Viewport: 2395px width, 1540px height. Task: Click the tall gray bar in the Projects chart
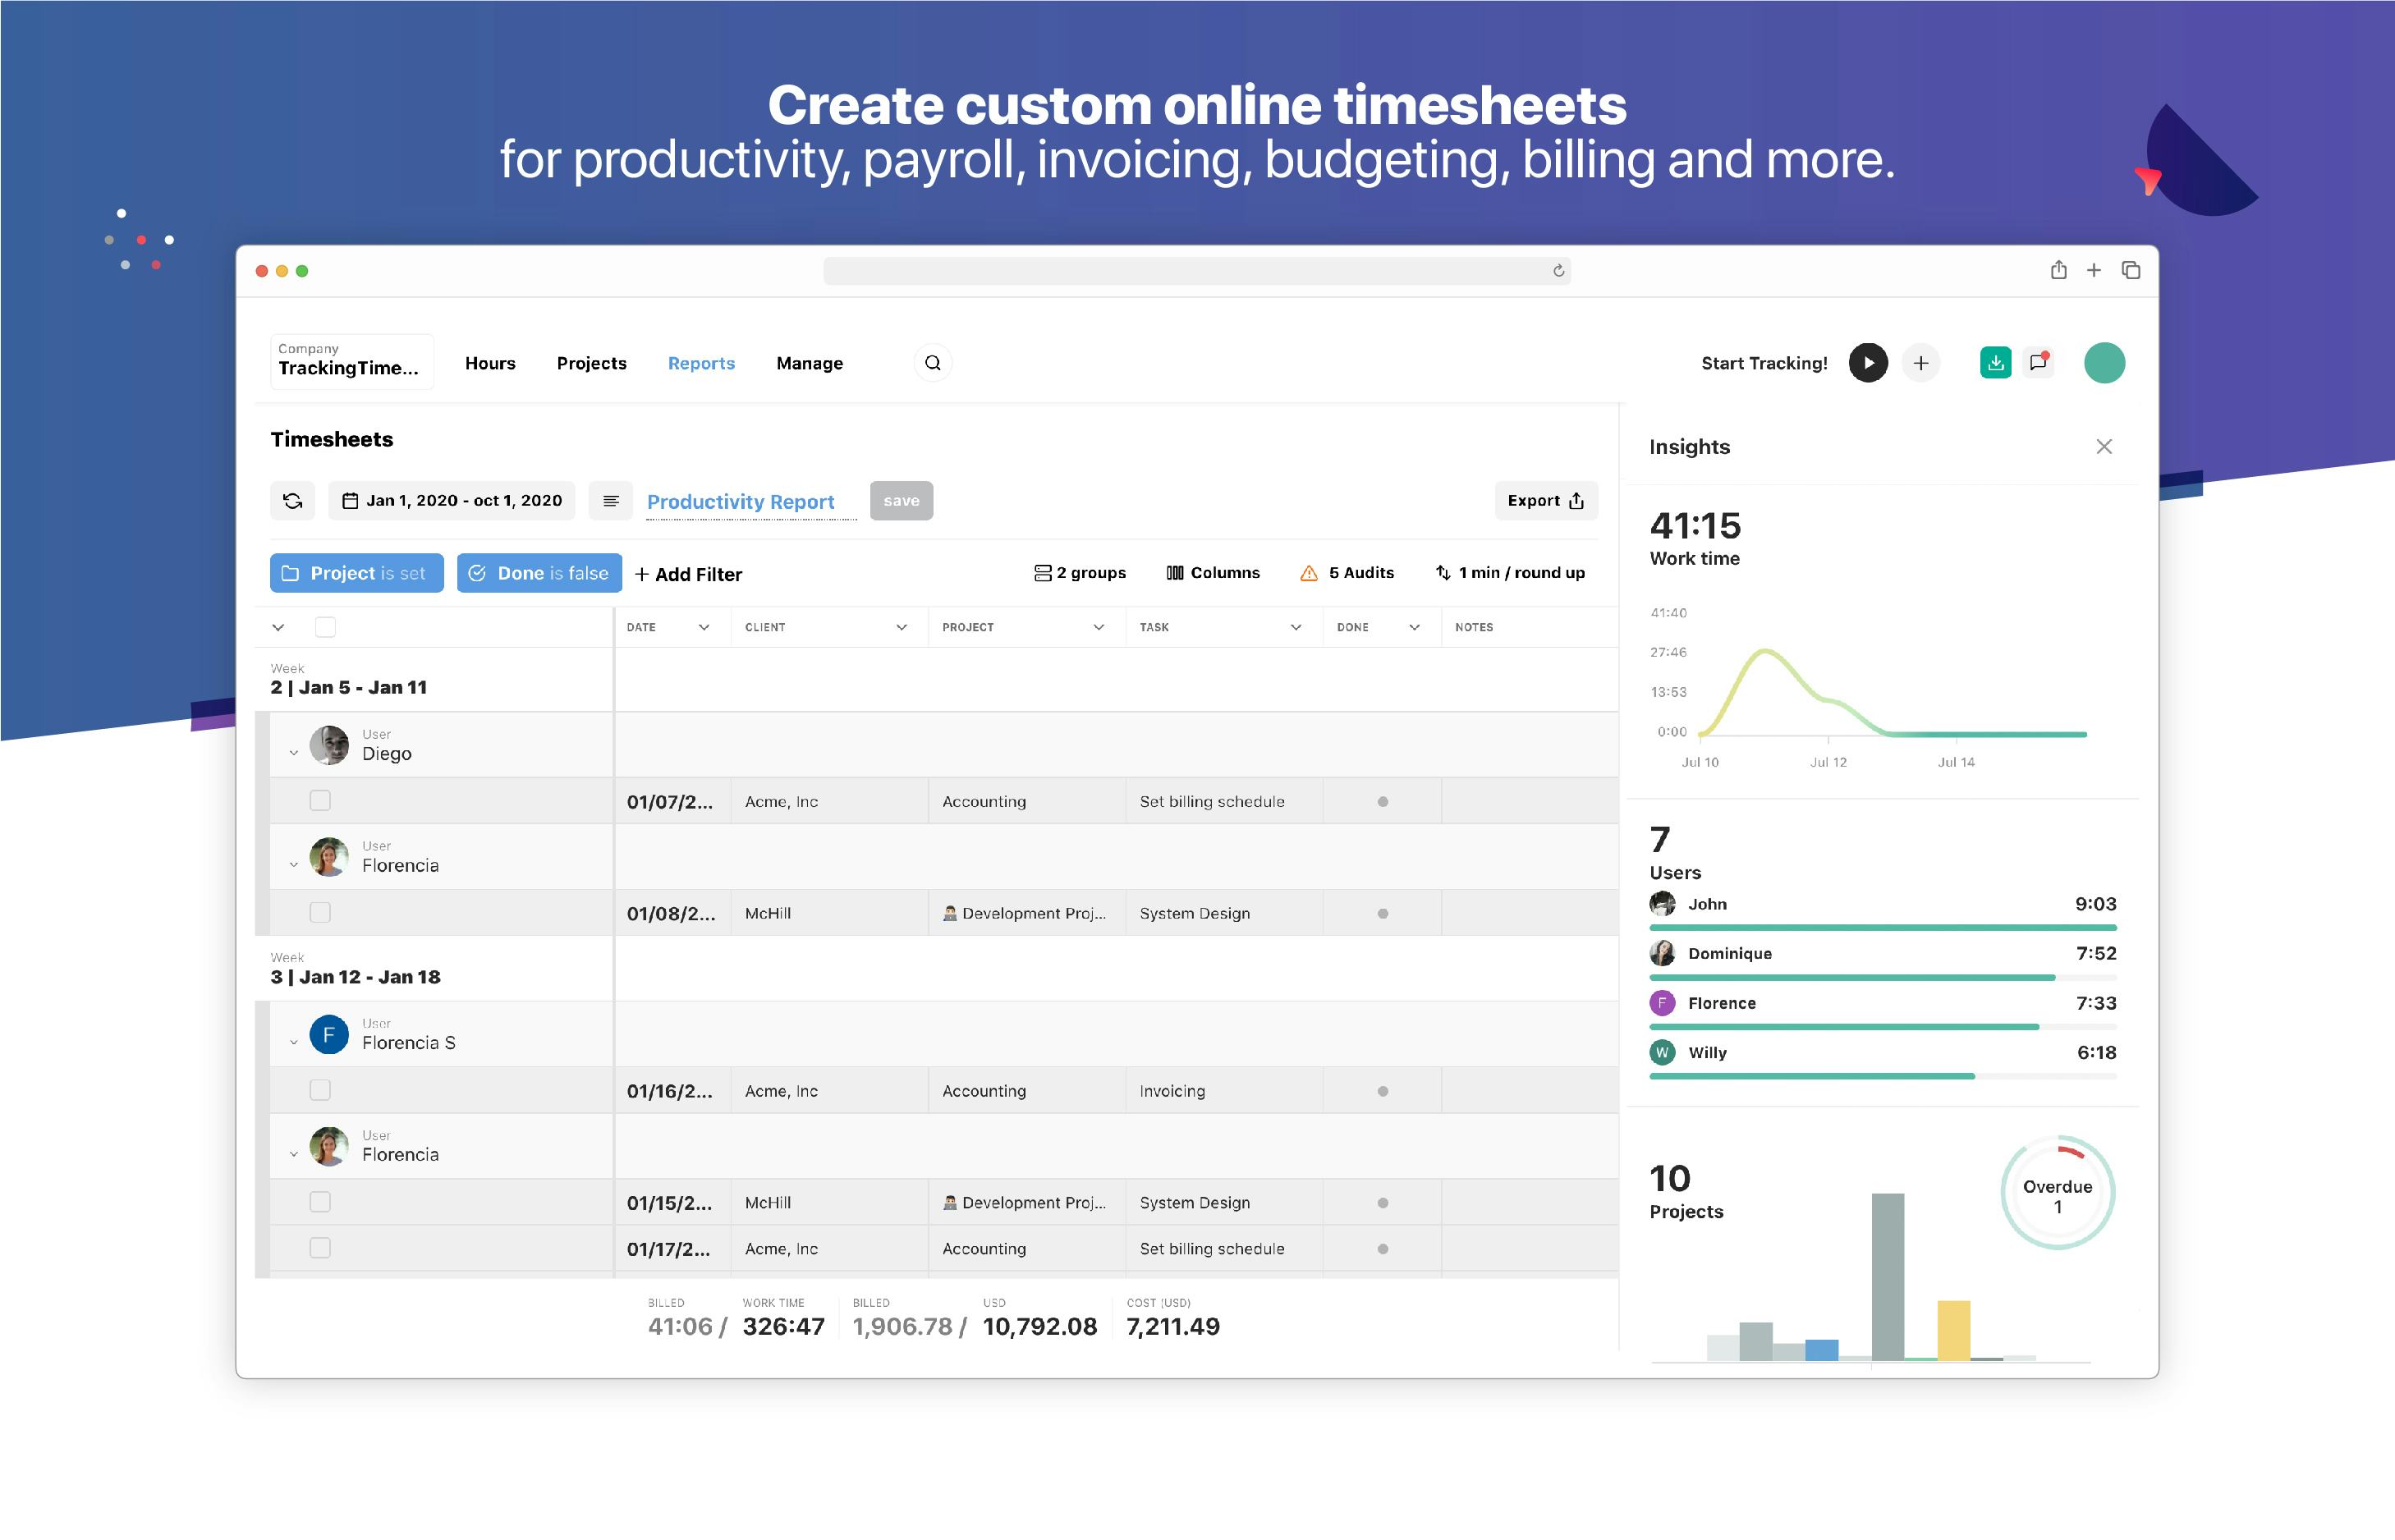point(1887,1275)
